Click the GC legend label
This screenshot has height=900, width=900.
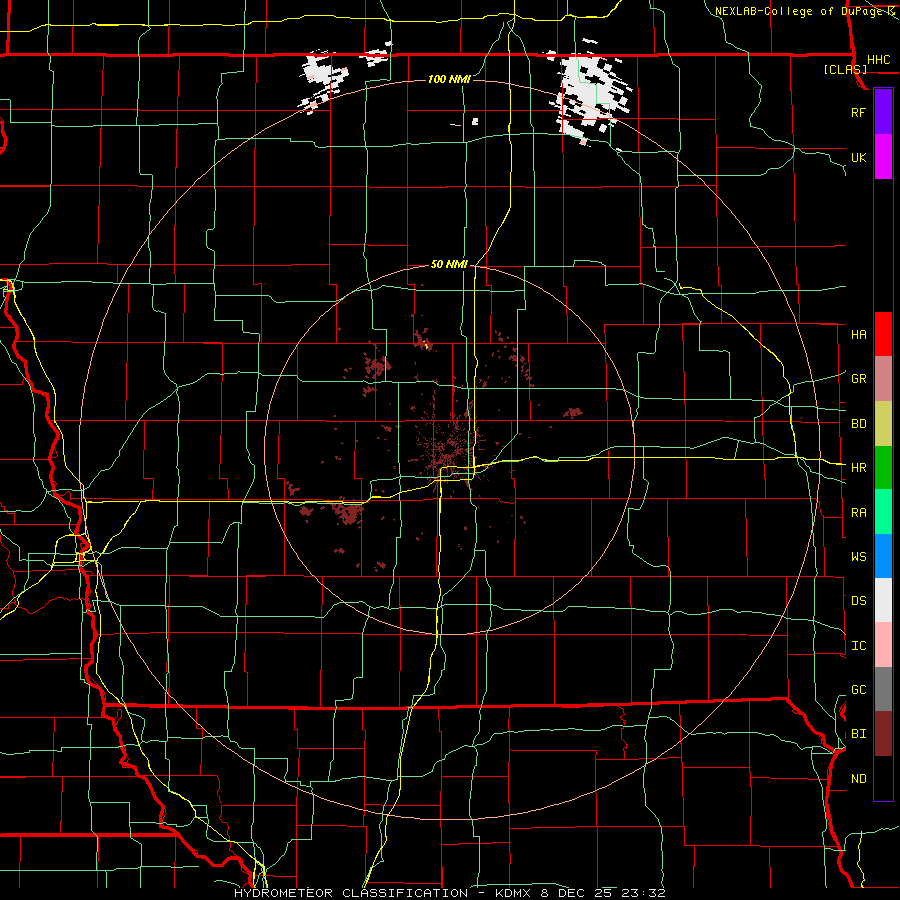click(858, 690)
